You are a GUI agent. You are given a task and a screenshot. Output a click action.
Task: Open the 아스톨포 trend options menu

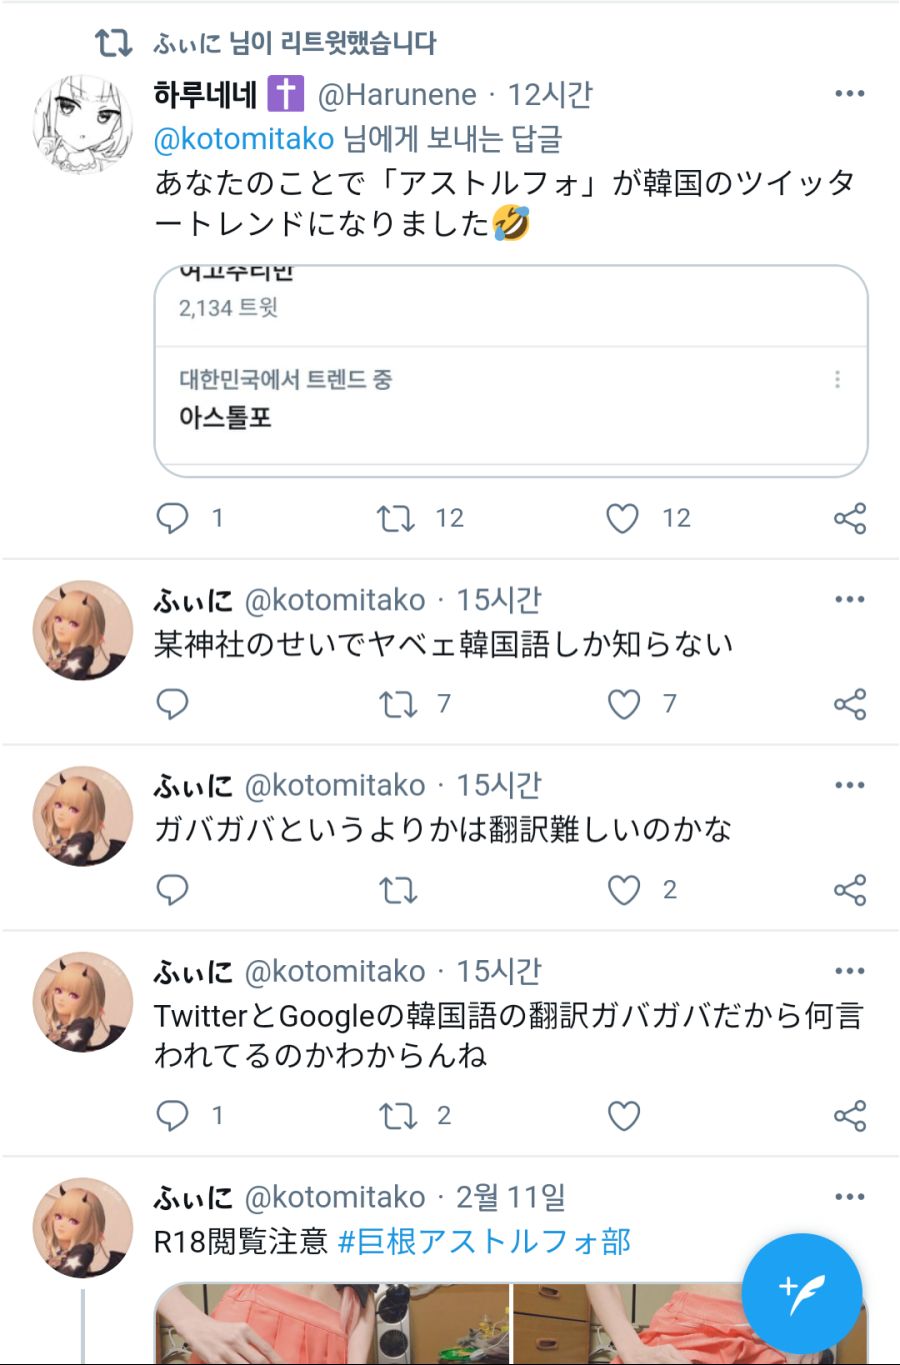pos(837,380)
